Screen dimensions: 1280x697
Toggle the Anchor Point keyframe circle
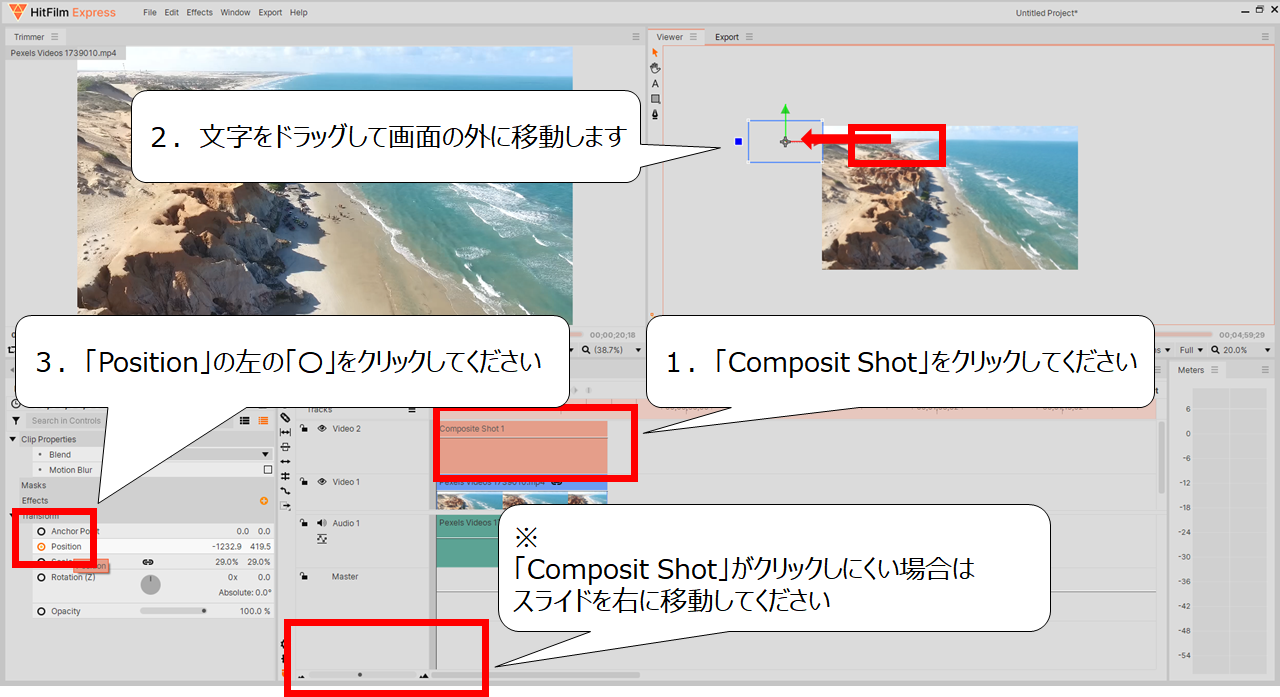pos(41,531)
